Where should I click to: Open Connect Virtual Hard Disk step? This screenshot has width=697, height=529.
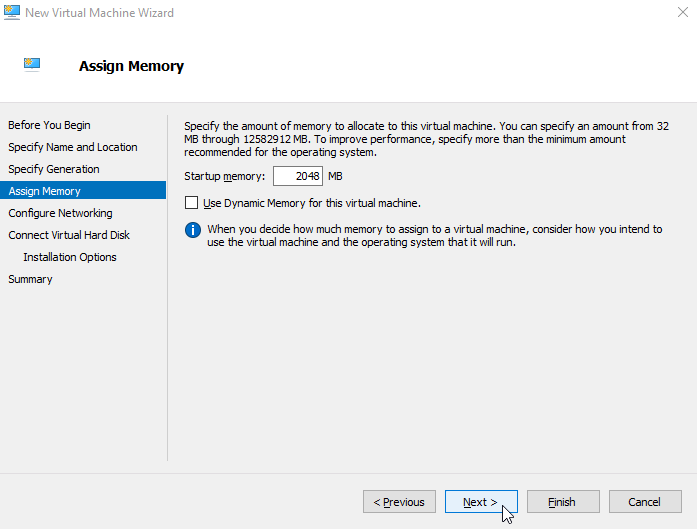69,235
